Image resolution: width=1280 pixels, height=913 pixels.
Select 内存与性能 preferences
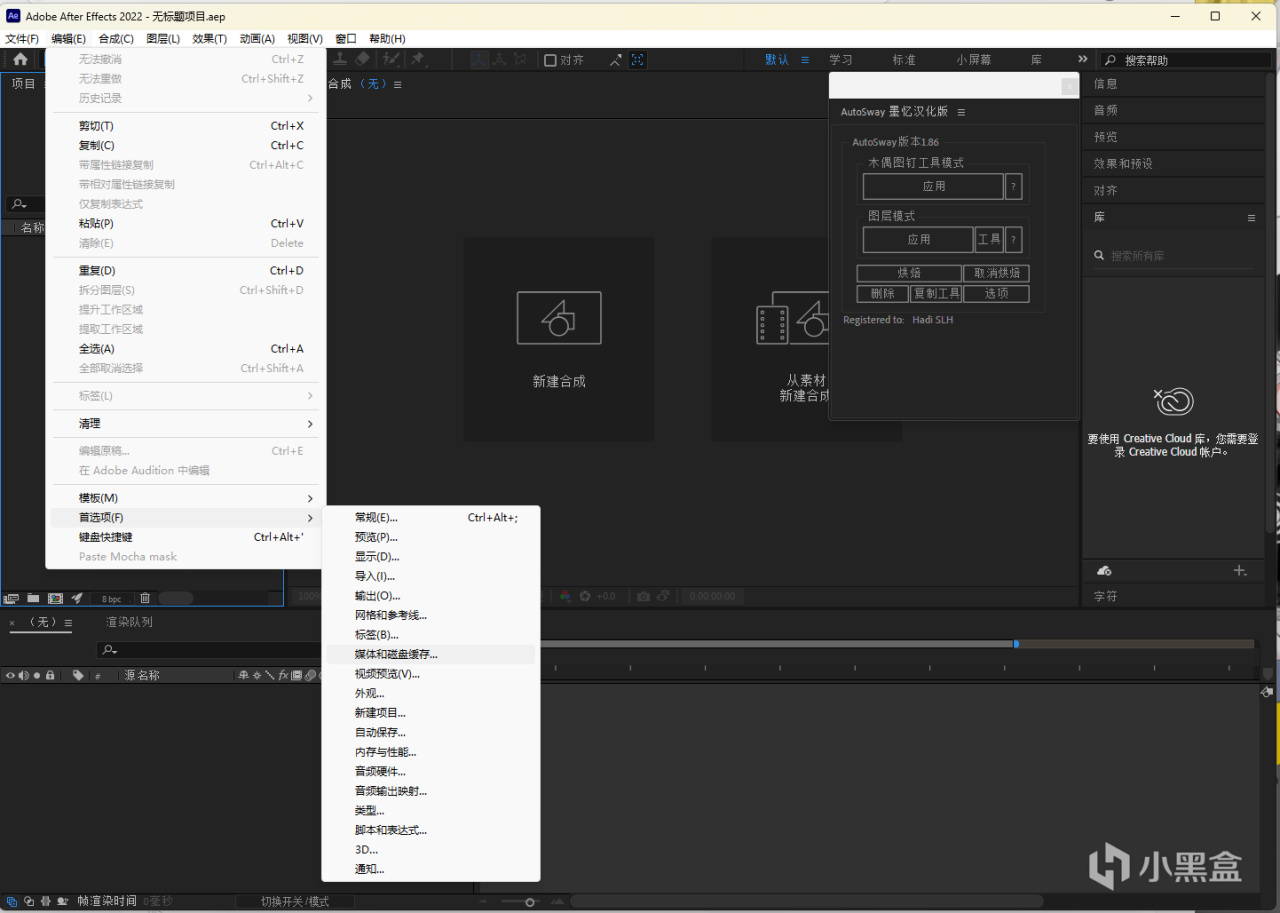431,752
